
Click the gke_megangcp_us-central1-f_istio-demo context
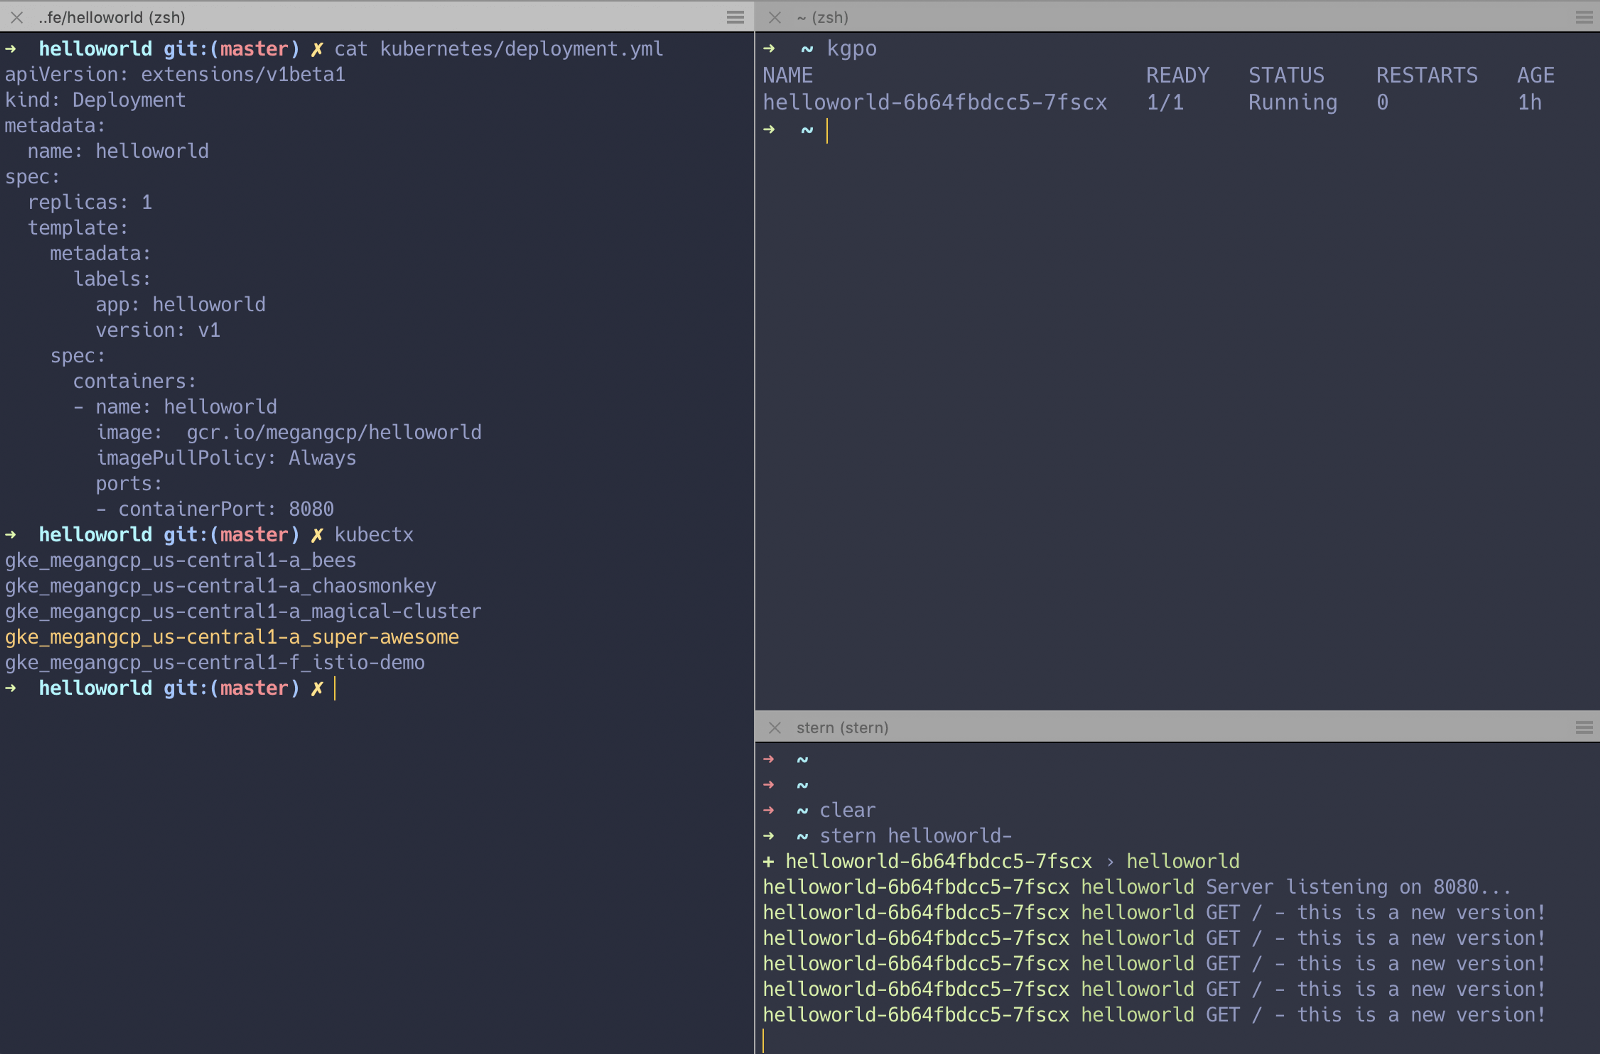tap(215, 663)
